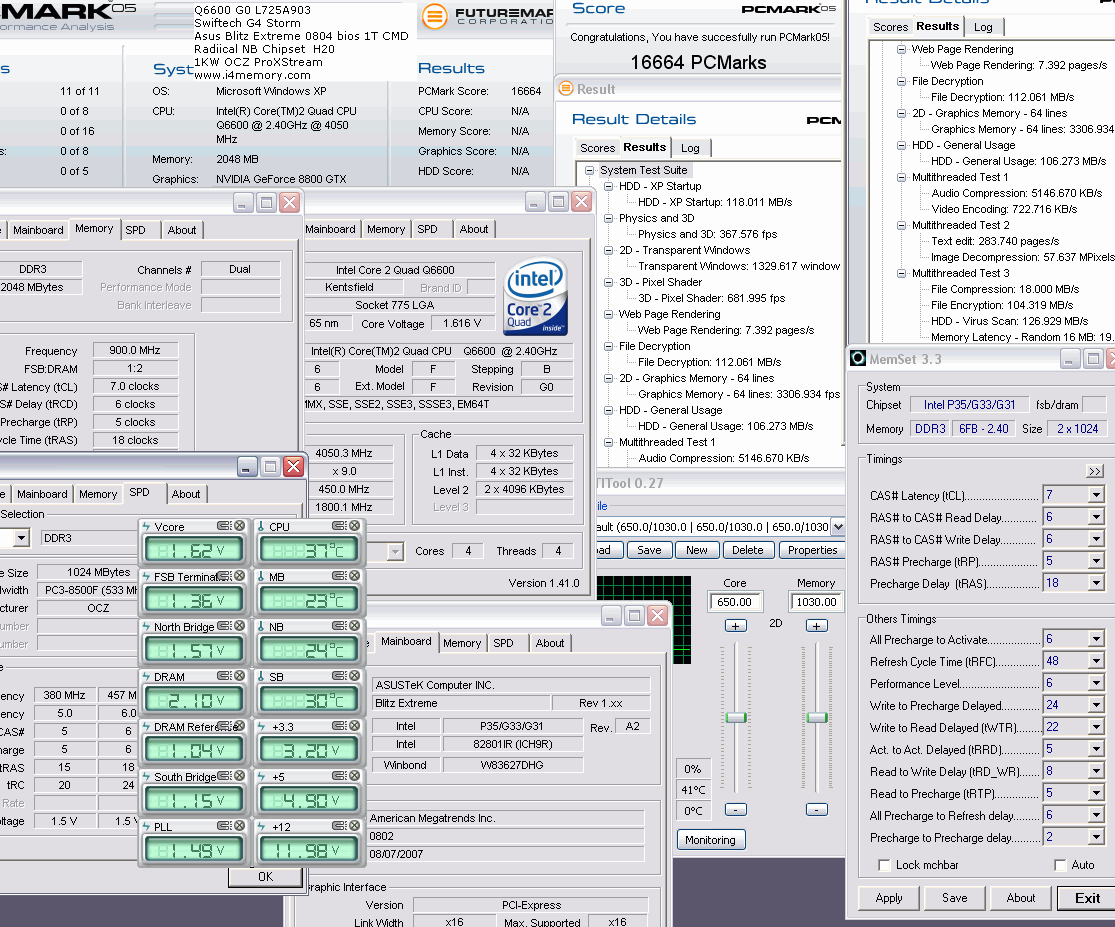
Task: Close the NB temperature monitor widget
Action: (355, 626)
